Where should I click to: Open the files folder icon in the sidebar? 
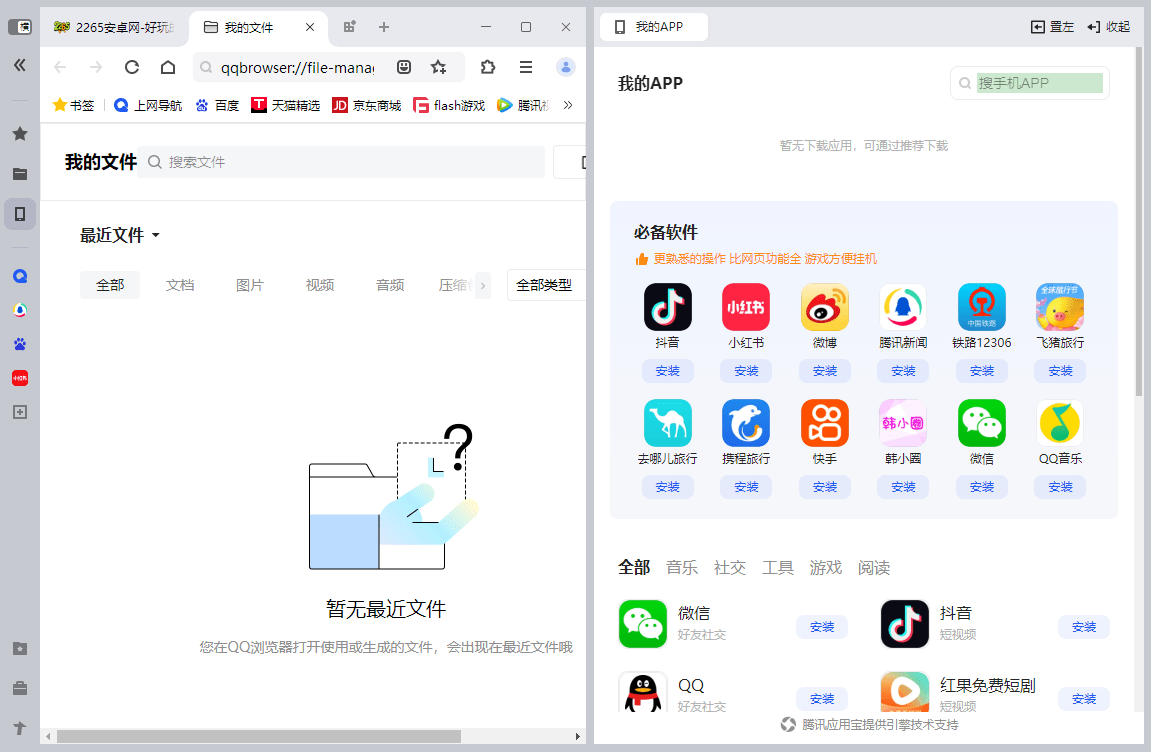click(x=20, y=173)
